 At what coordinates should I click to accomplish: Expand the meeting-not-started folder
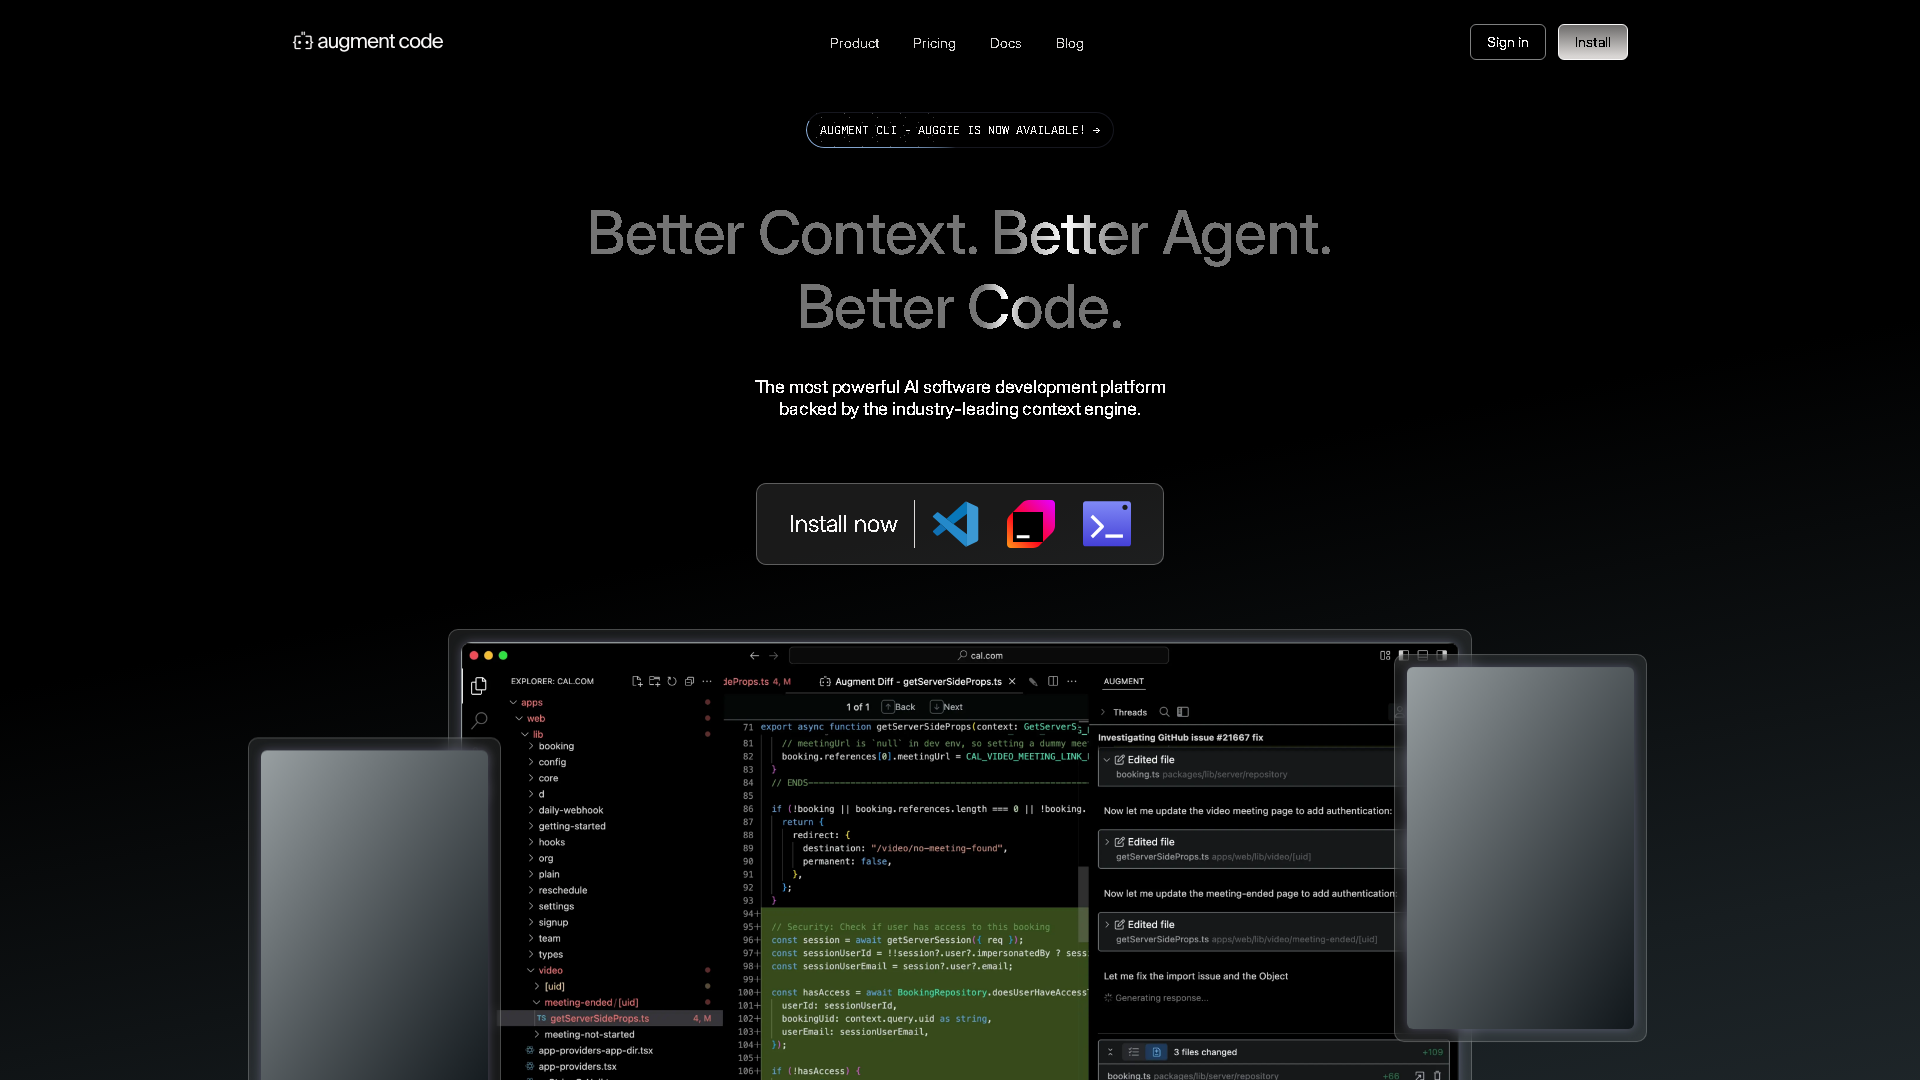(x=584, y=1034)
